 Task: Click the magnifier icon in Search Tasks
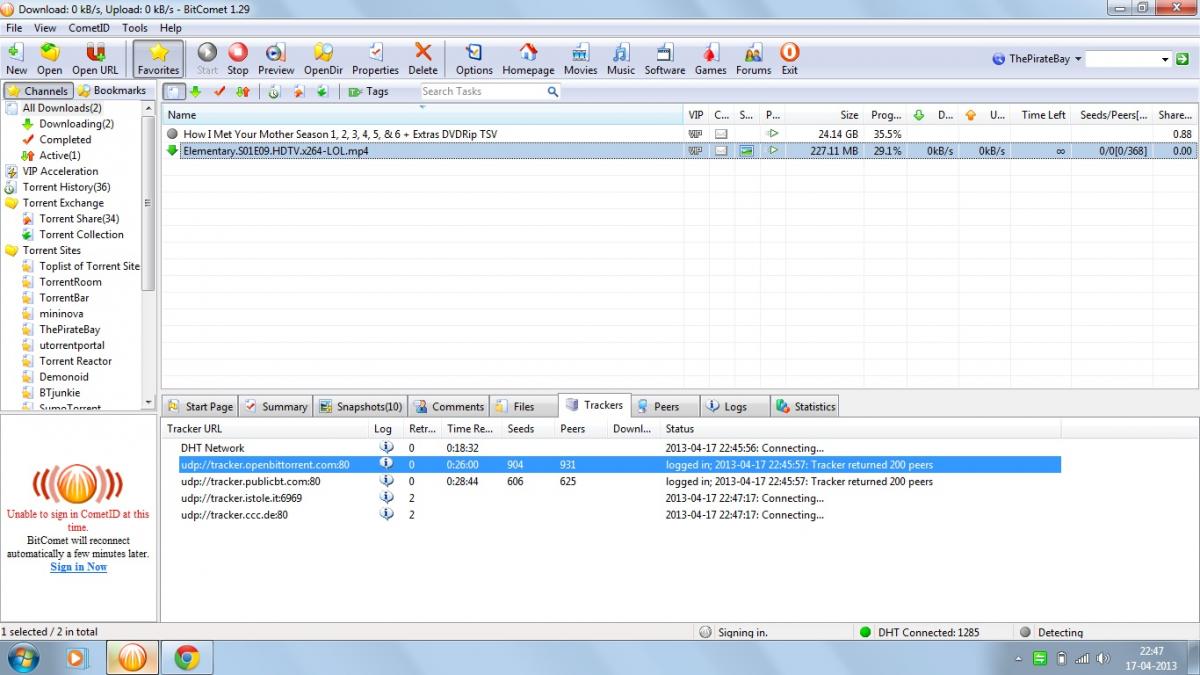[x=552, y=91]
